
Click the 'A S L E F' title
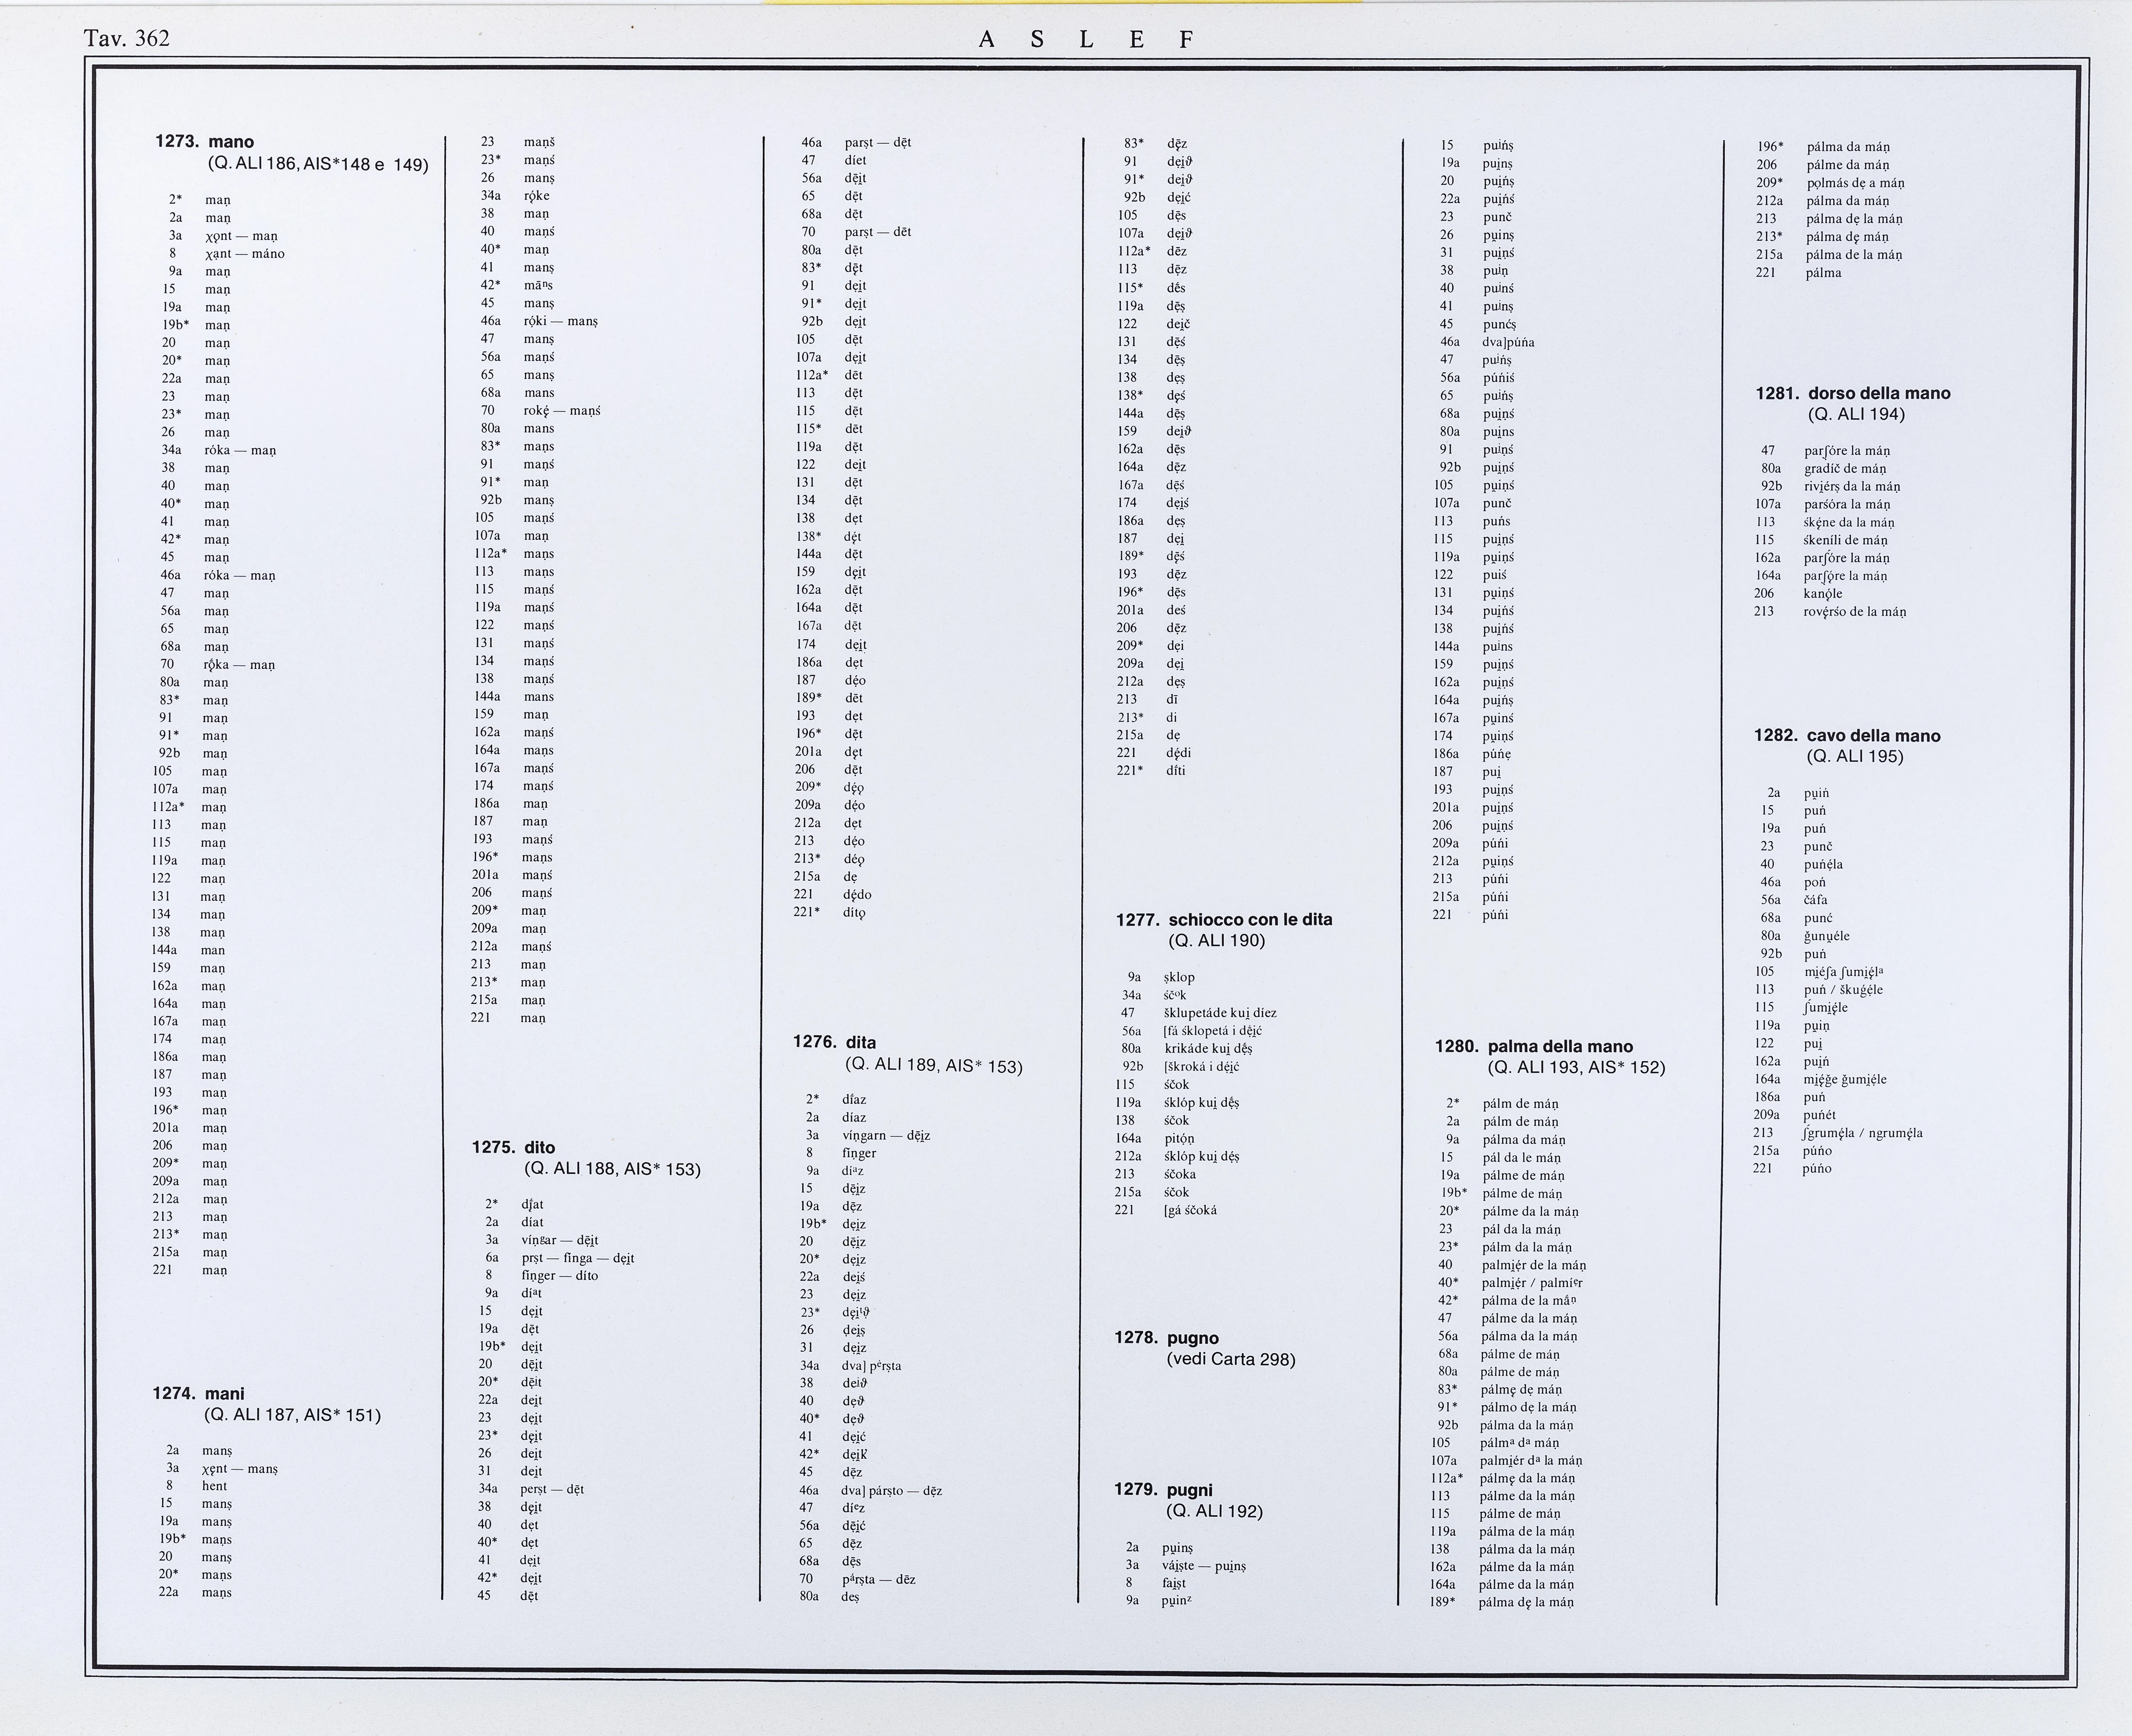coord(1085,40)
